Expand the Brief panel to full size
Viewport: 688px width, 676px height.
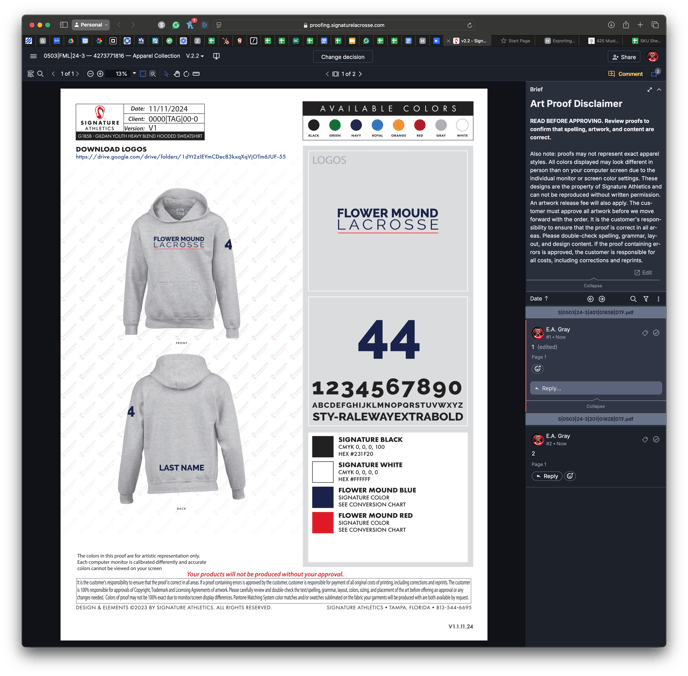[649, 90]
